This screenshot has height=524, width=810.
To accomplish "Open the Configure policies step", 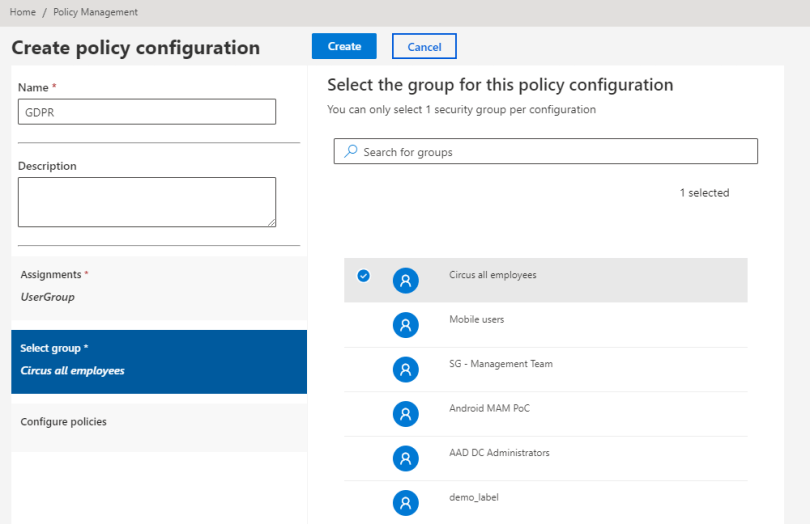I will [x=158, y=423].
